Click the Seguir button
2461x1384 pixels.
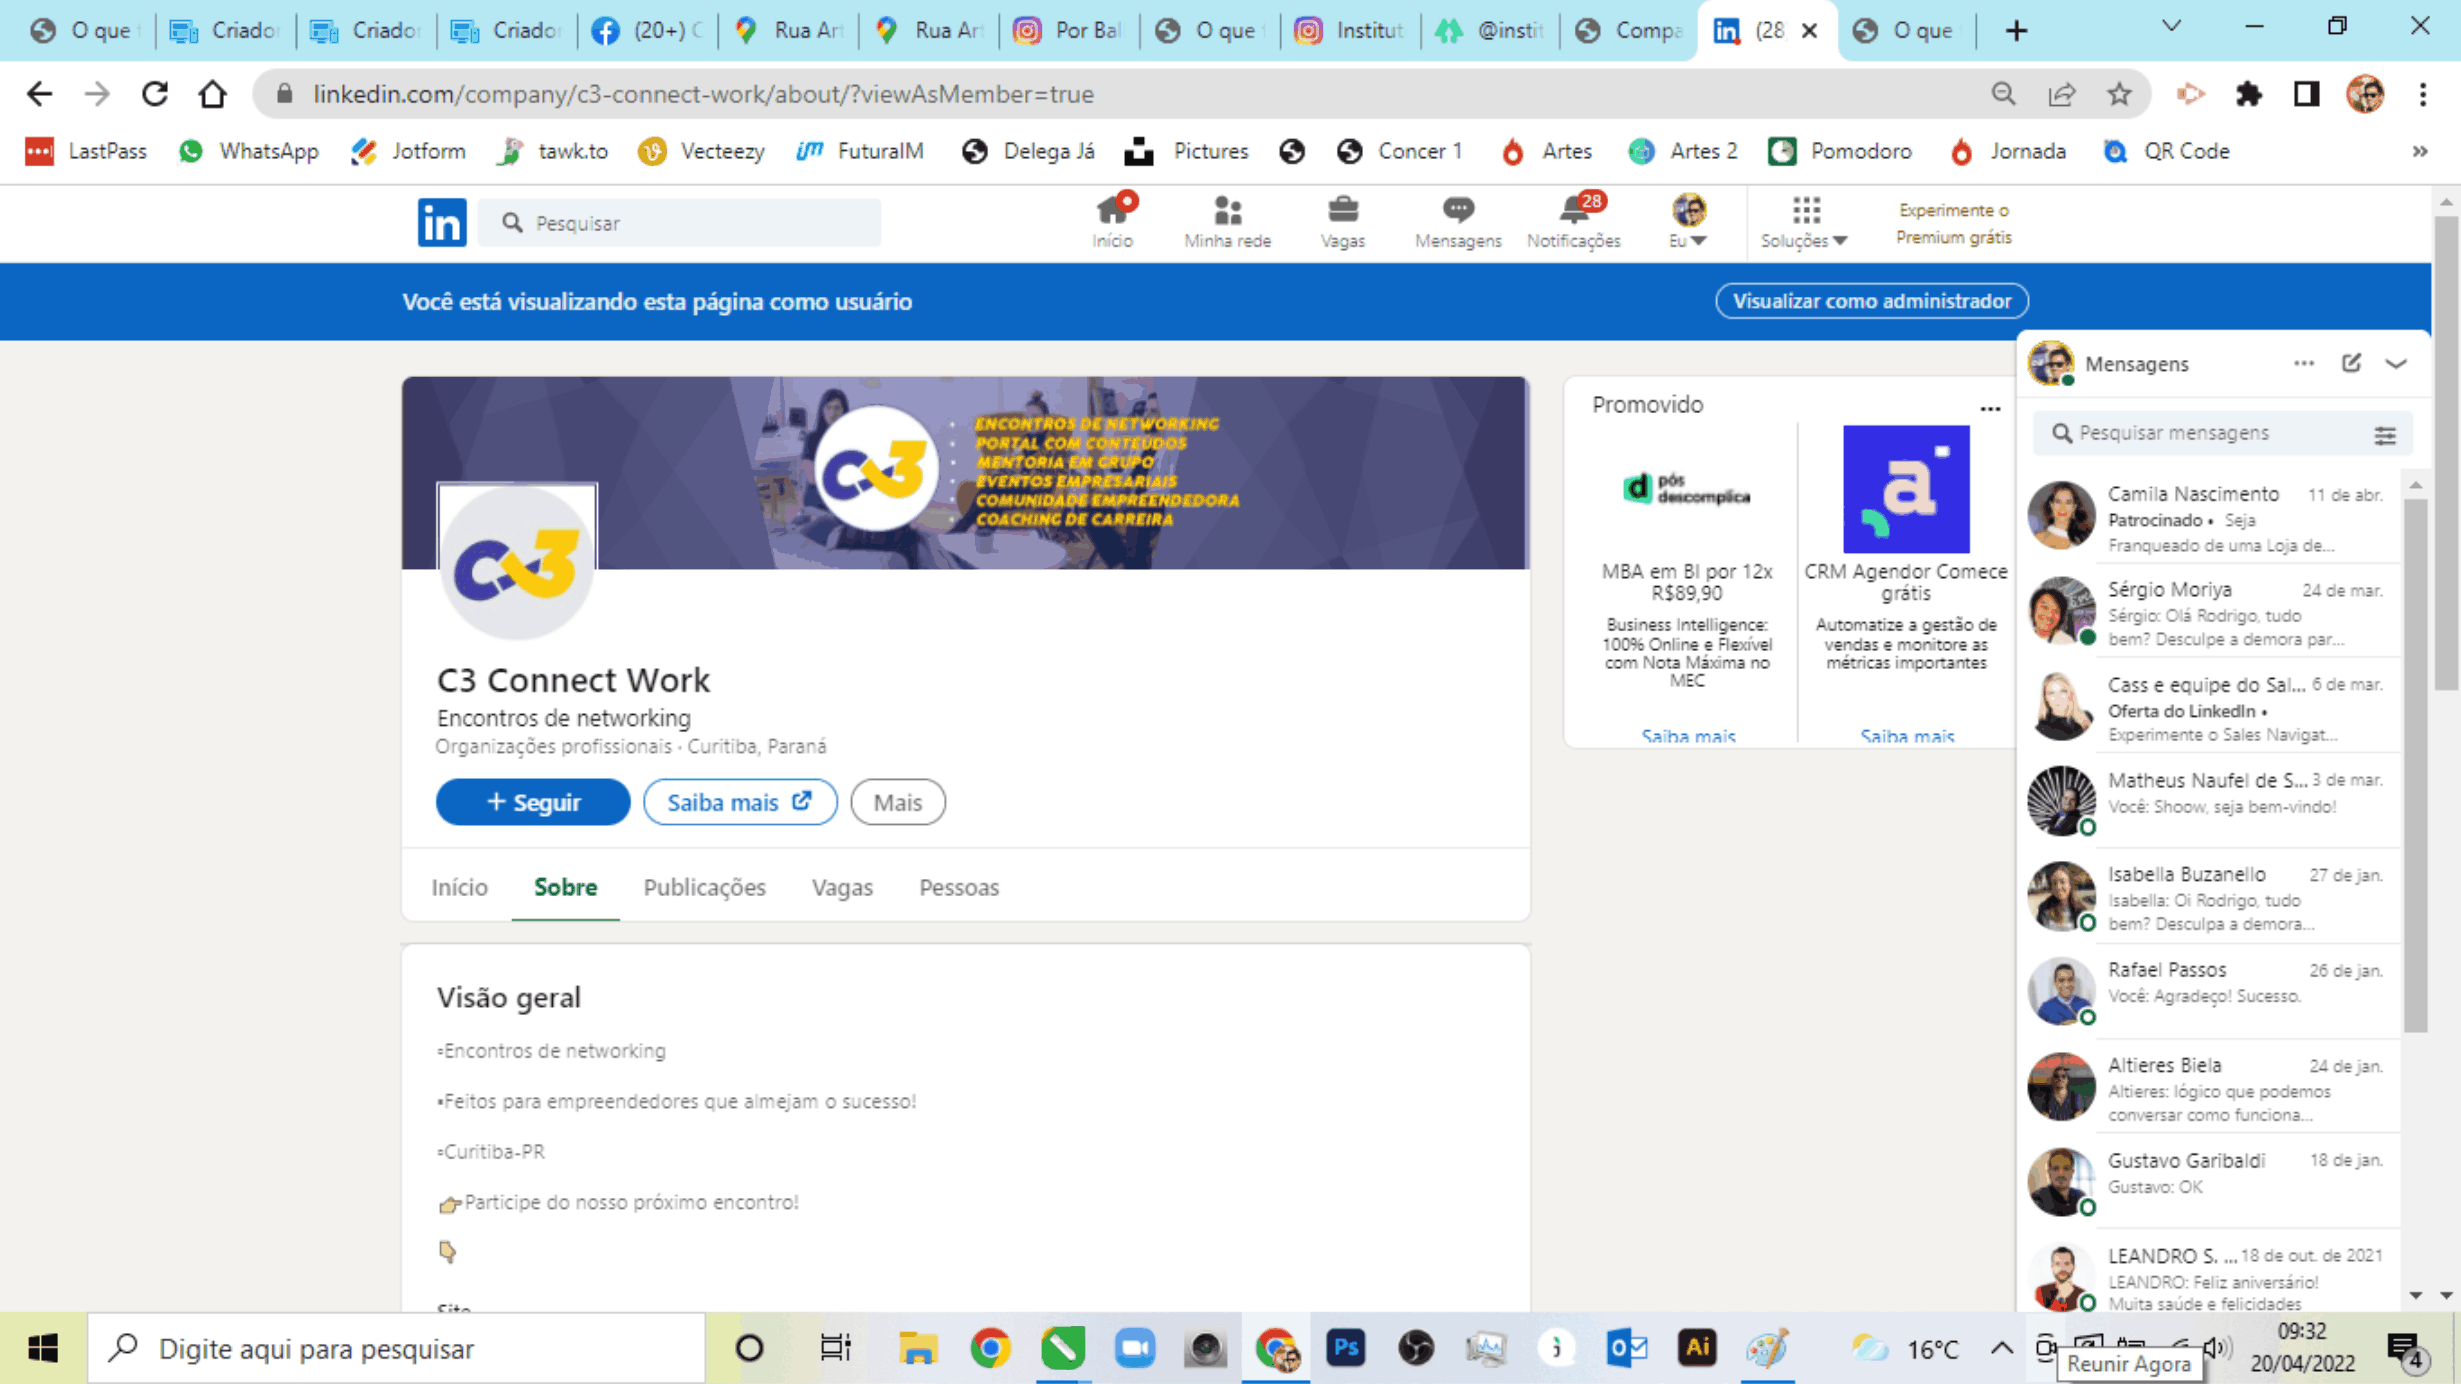click(x=532, y=801)
